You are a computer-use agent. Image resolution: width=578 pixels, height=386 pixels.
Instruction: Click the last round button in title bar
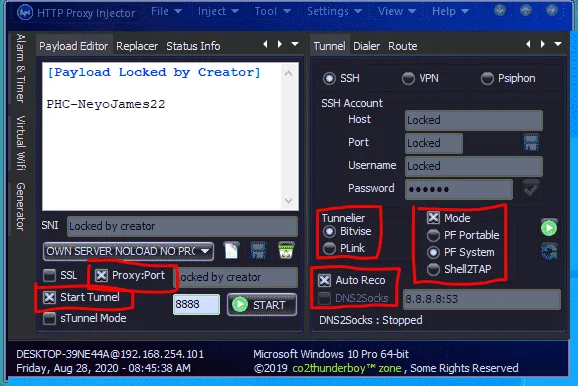551,10
